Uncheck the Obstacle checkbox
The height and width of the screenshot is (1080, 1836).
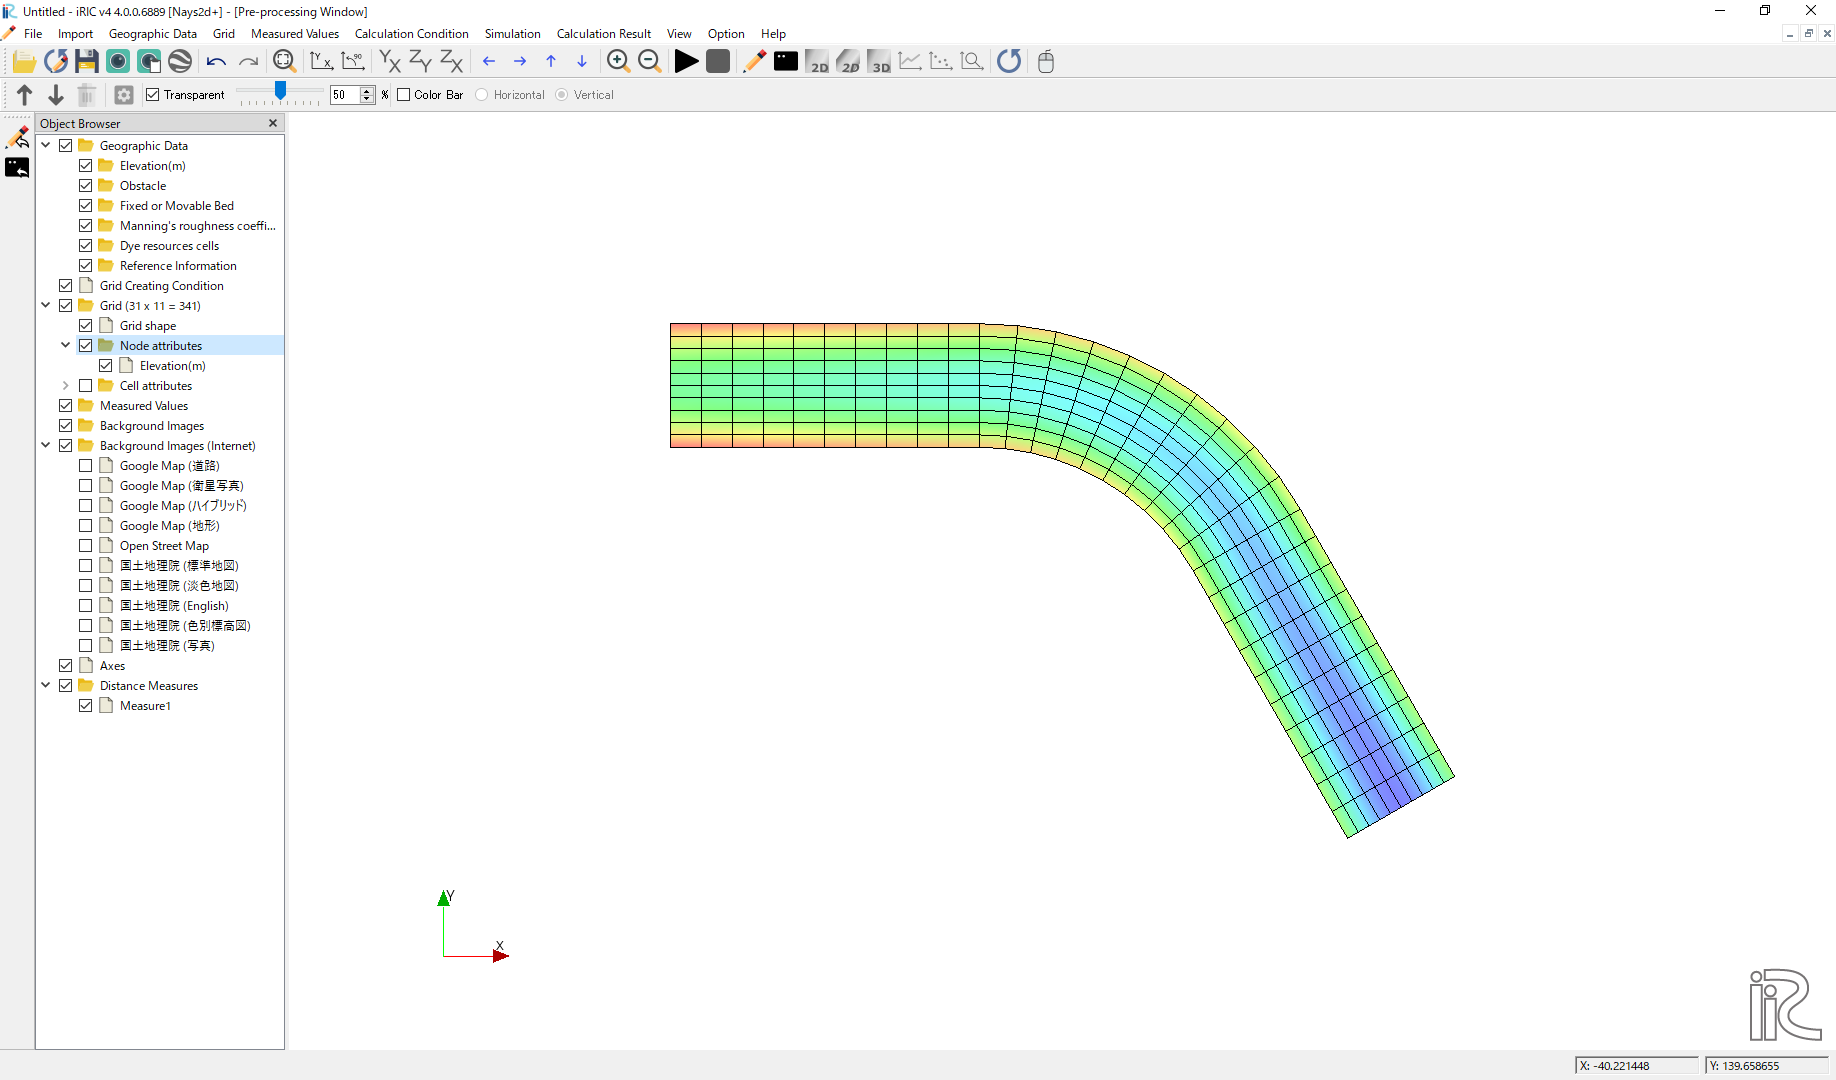[86, 186]
